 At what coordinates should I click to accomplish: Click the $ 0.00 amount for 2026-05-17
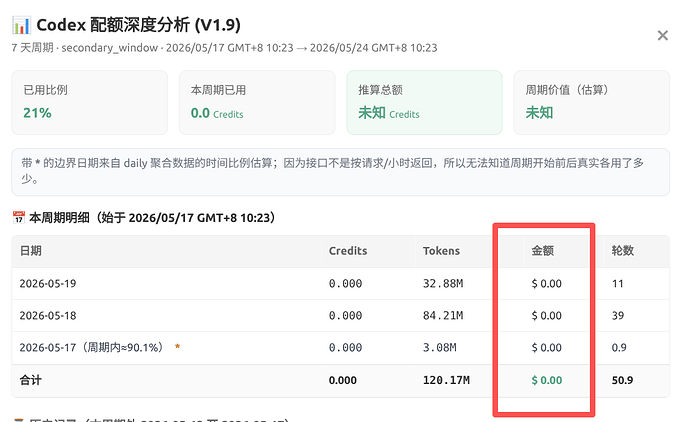click(x=547, y=348)
